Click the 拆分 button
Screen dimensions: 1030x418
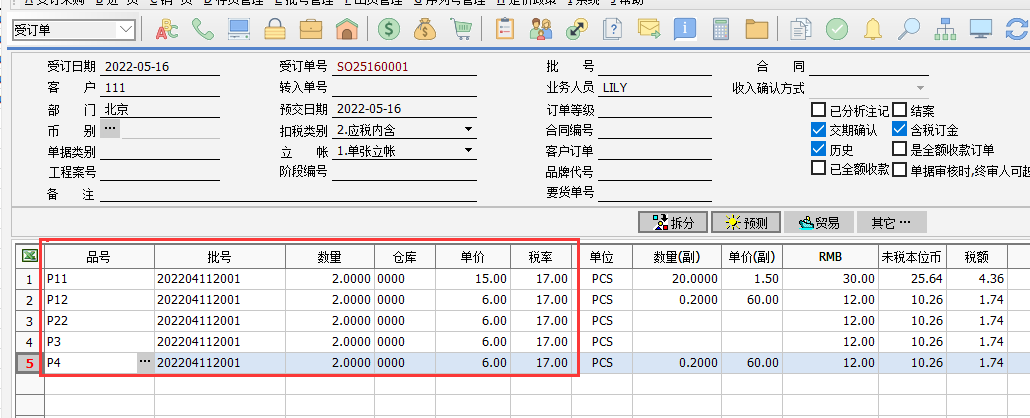click(673, 222)
